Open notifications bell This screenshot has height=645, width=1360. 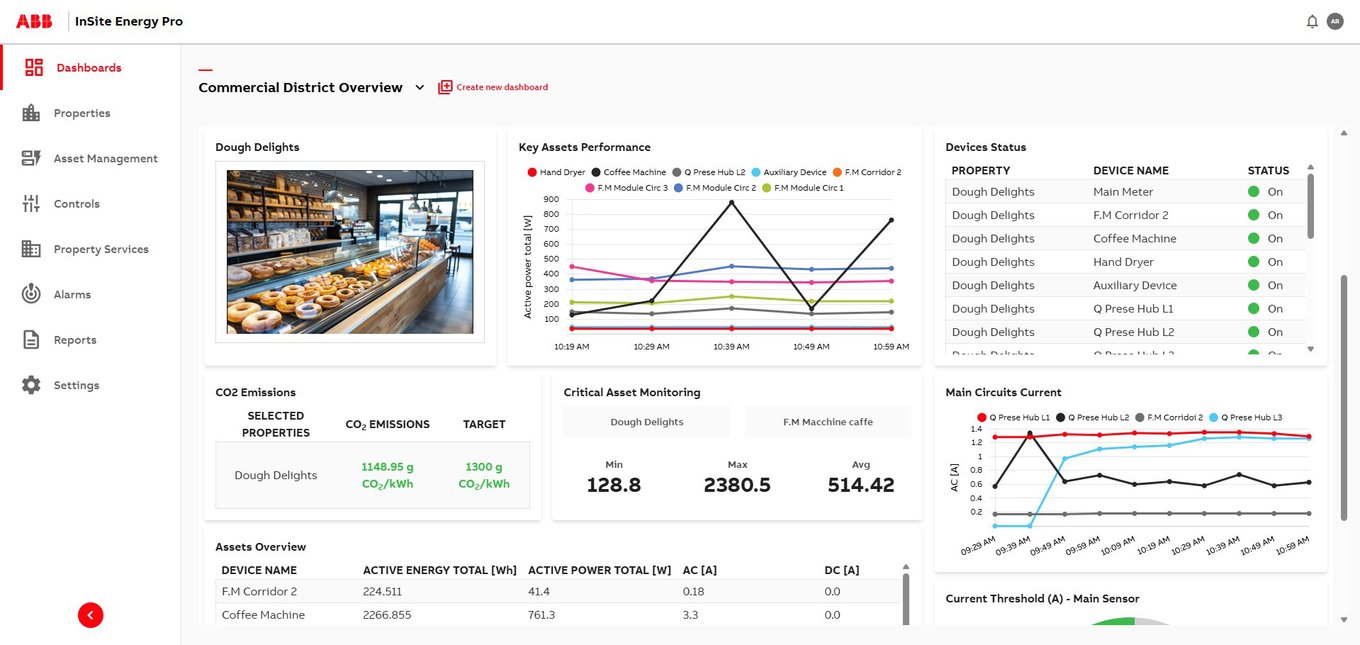[1312, 21]
